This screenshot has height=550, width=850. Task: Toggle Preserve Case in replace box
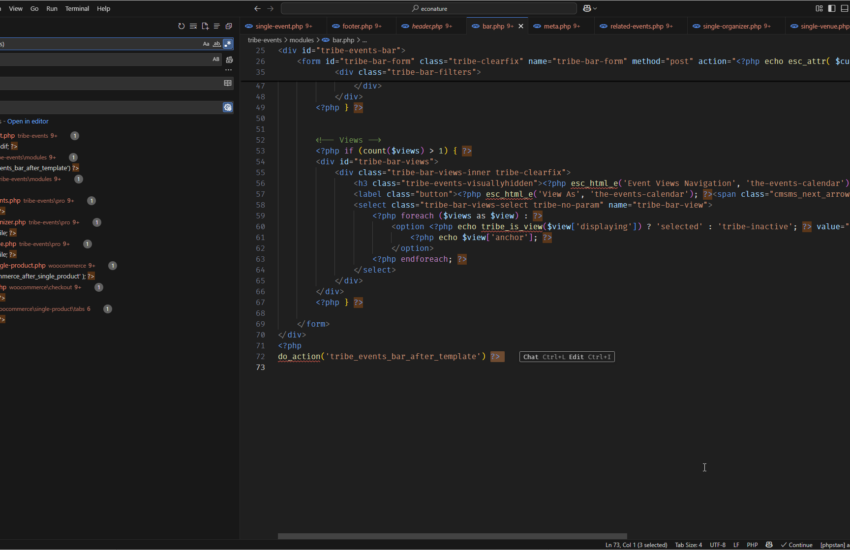point(216,59)
